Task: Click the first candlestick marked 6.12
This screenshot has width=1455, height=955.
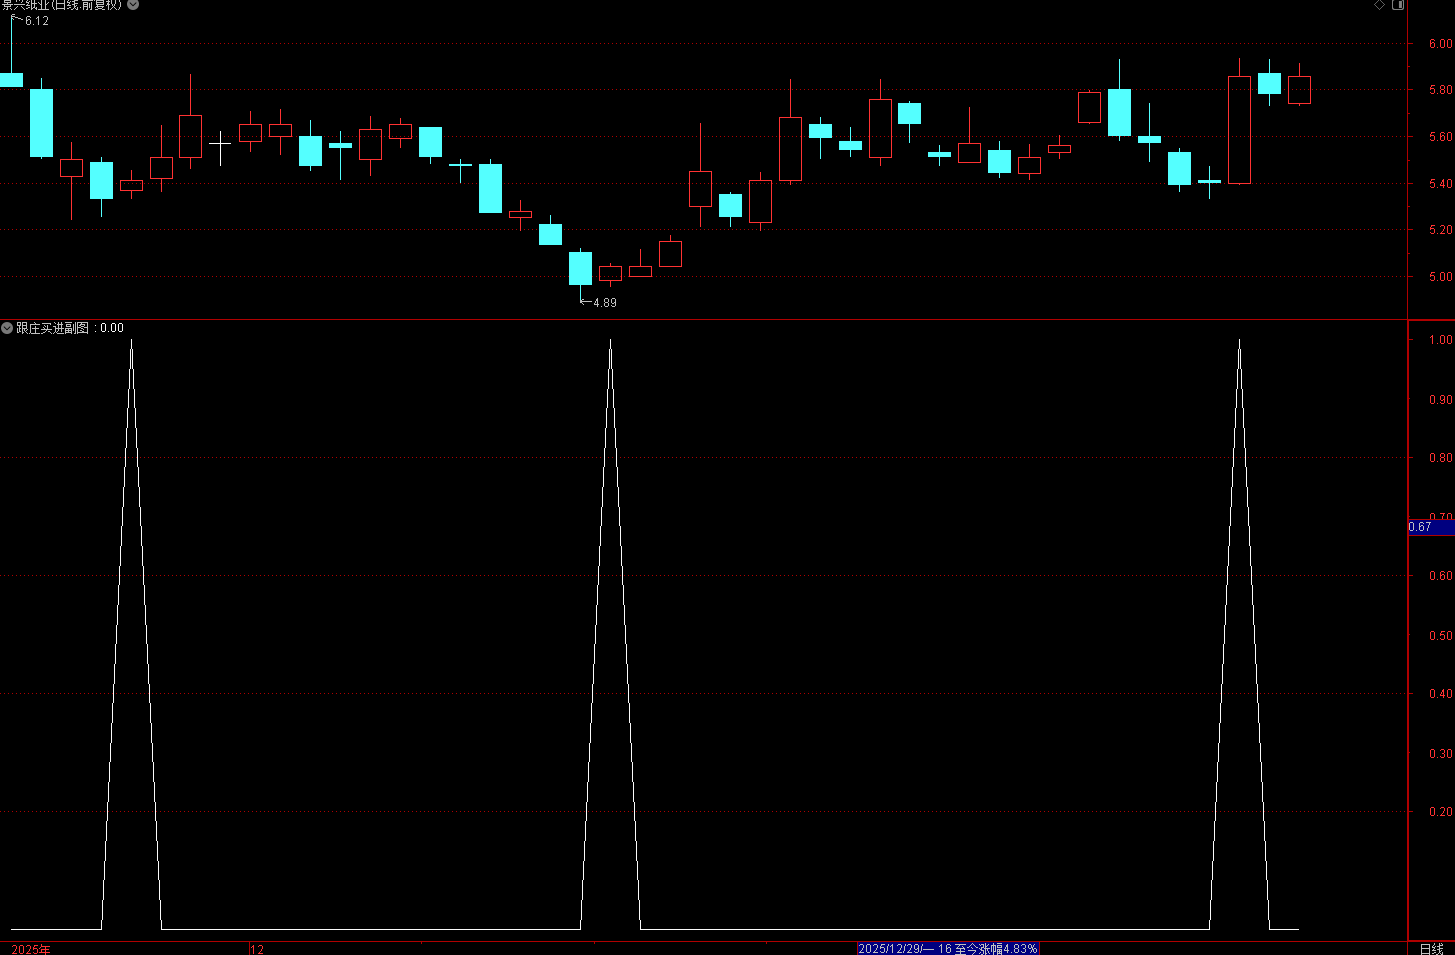Action: pos(11,79)
